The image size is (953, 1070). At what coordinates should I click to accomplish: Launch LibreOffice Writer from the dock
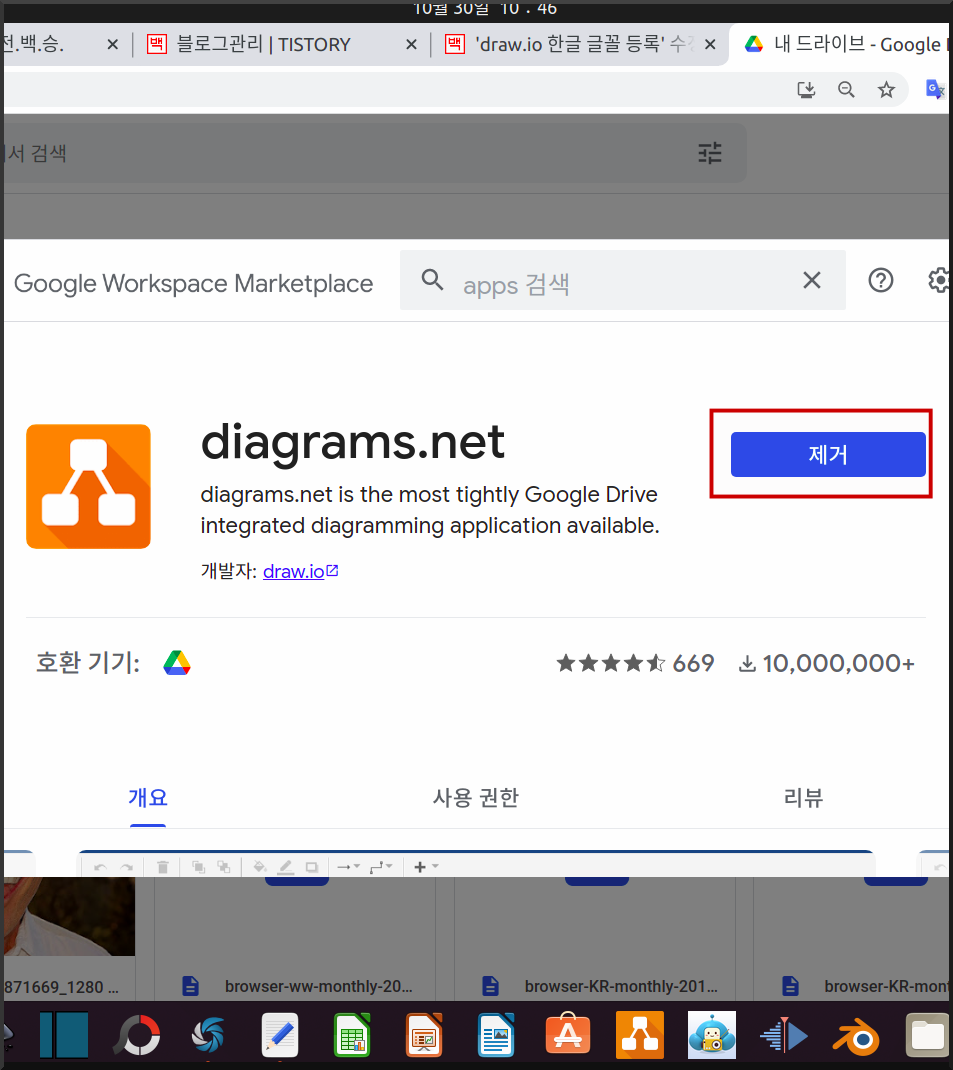coord(496,1035)
